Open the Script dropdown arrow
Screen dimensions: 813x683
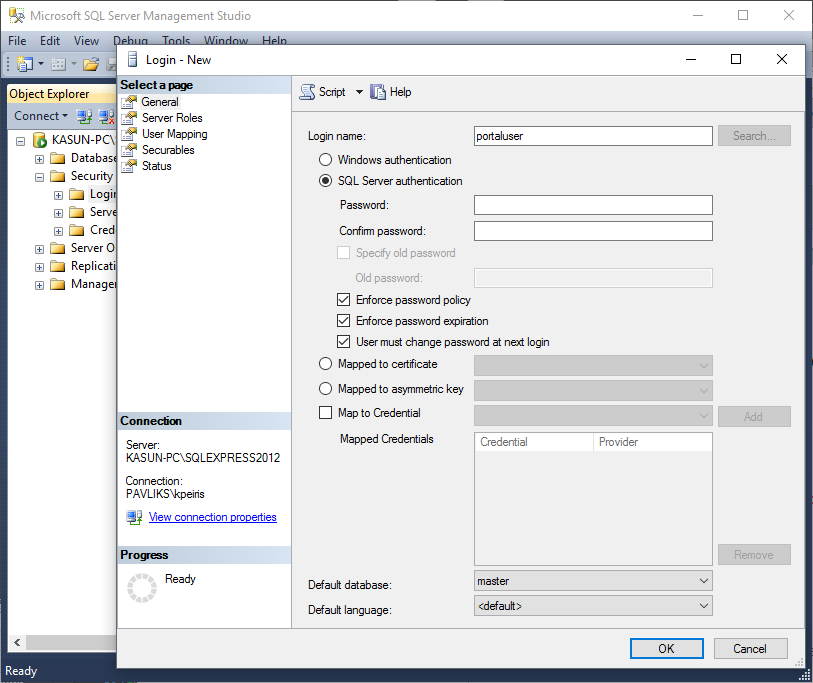tap(359, 92)
